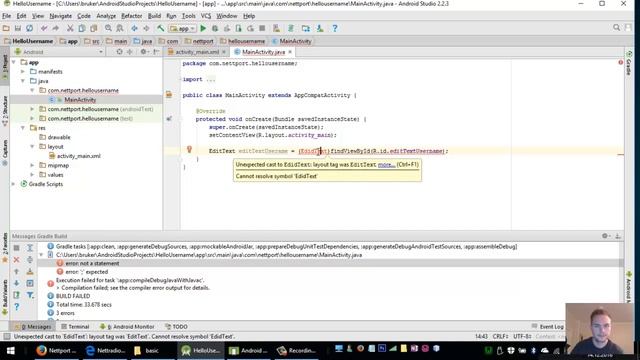640x360 pixels.
Task: Click the blue help icon in Messages panel
Action: [16, 307]
